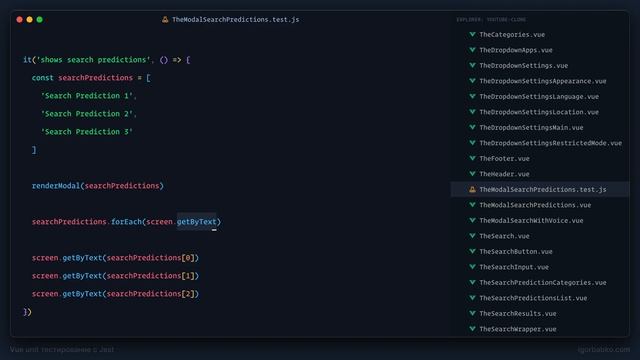Open TheDropdownSettingsLanguage.vue
640x360 pixels.
tap(539, 97)
